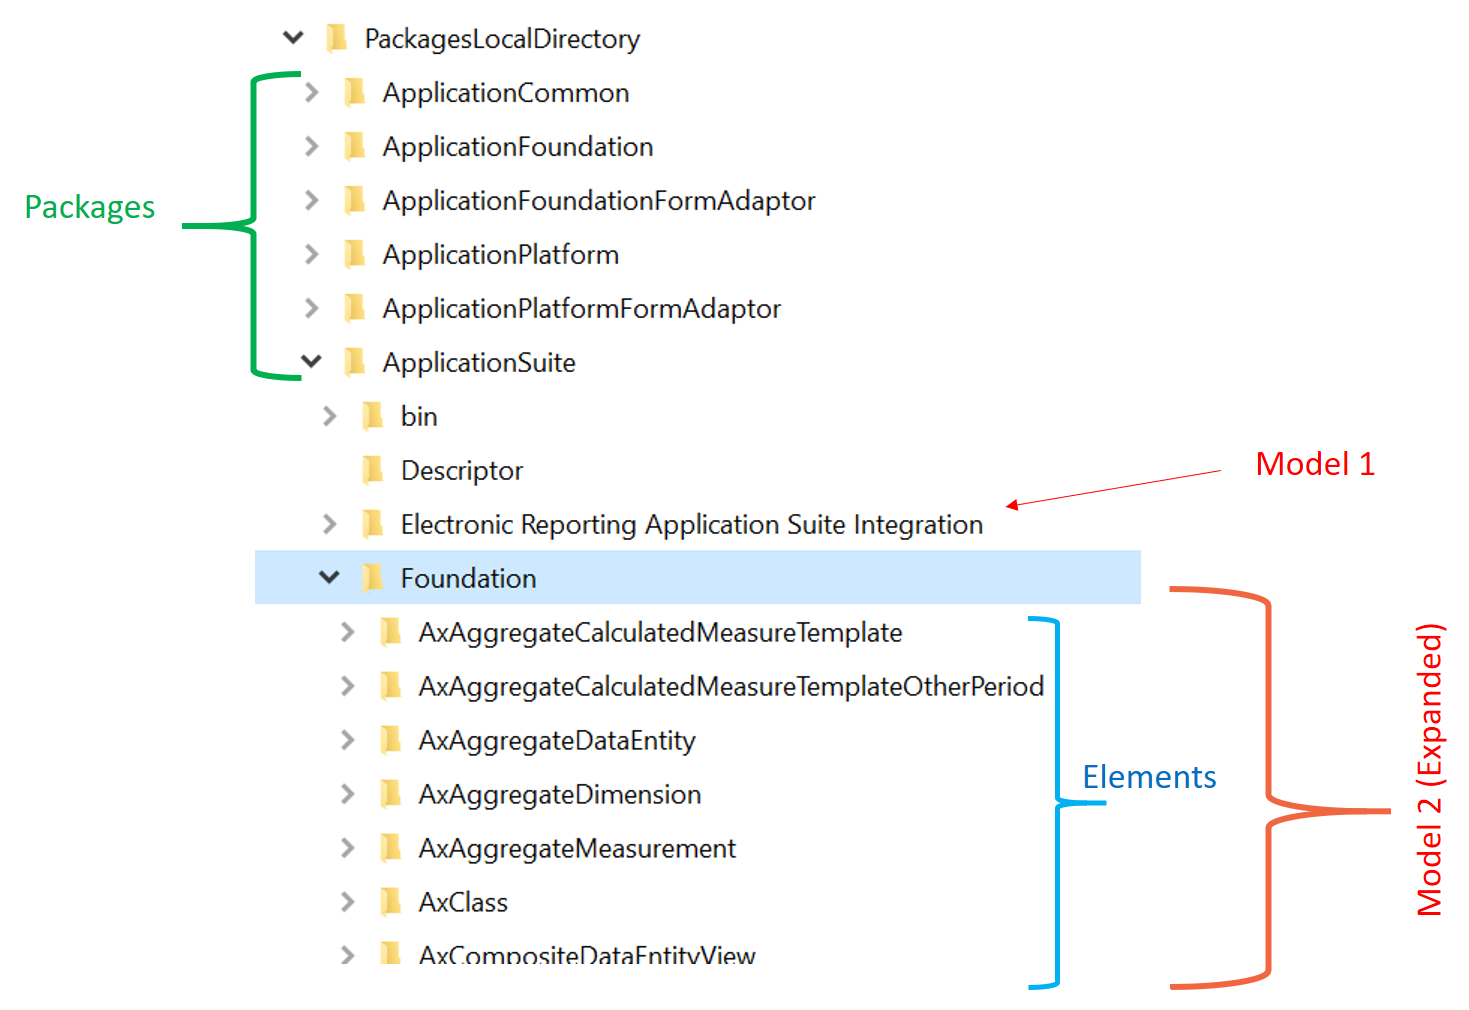Select the ApplicationSuite package label
Image resolution: width=1469 pixels, height=1010 pixels.
click(x=479, y=362)
